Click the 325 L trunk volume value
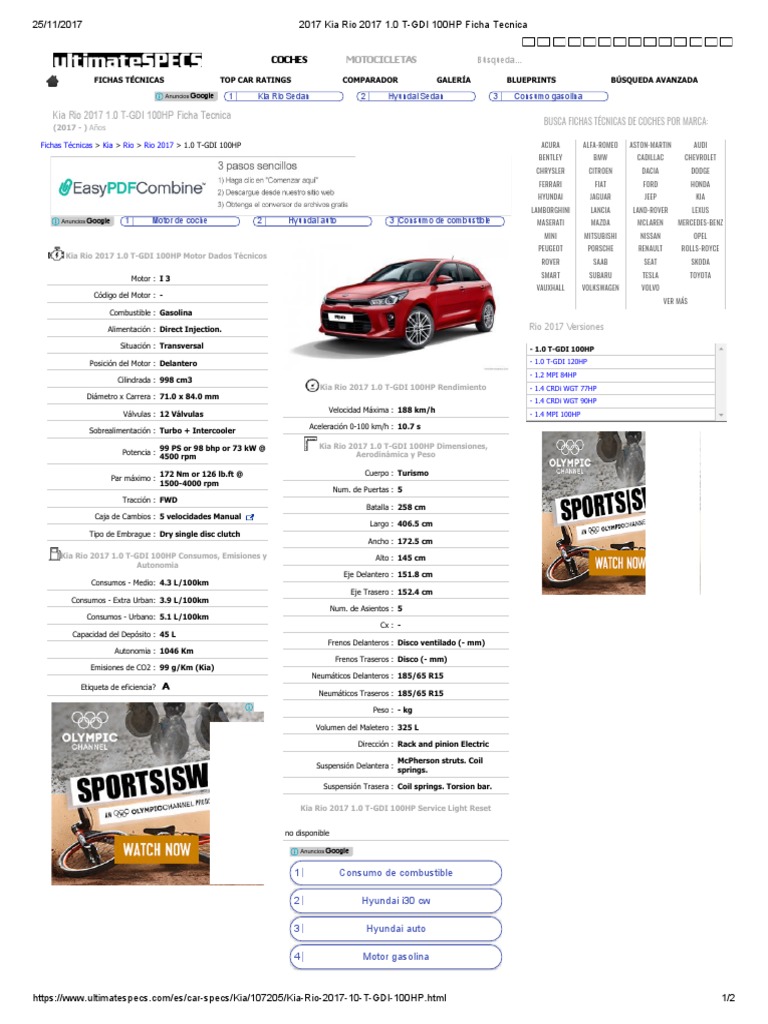Viewport: 768px width, 1024px height. 408,728
